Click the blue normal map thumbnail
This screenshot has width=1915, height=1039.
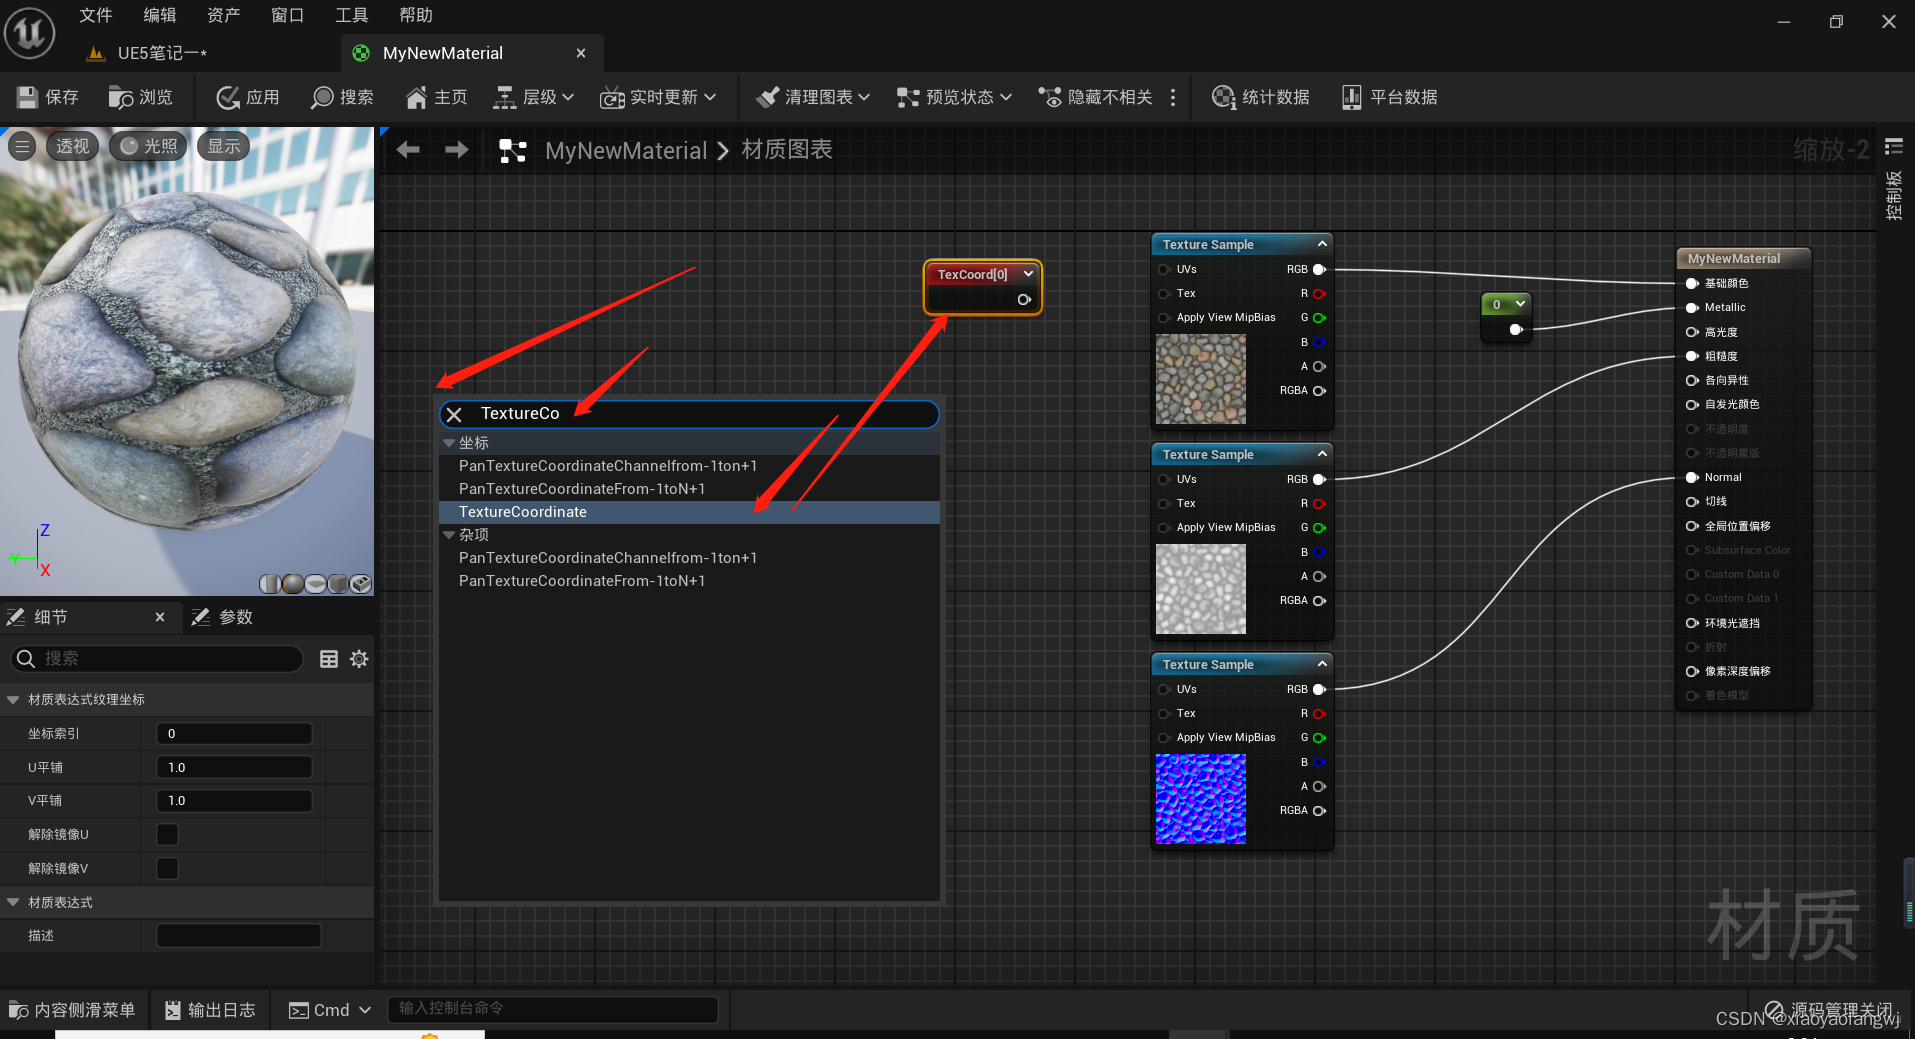1201,799
